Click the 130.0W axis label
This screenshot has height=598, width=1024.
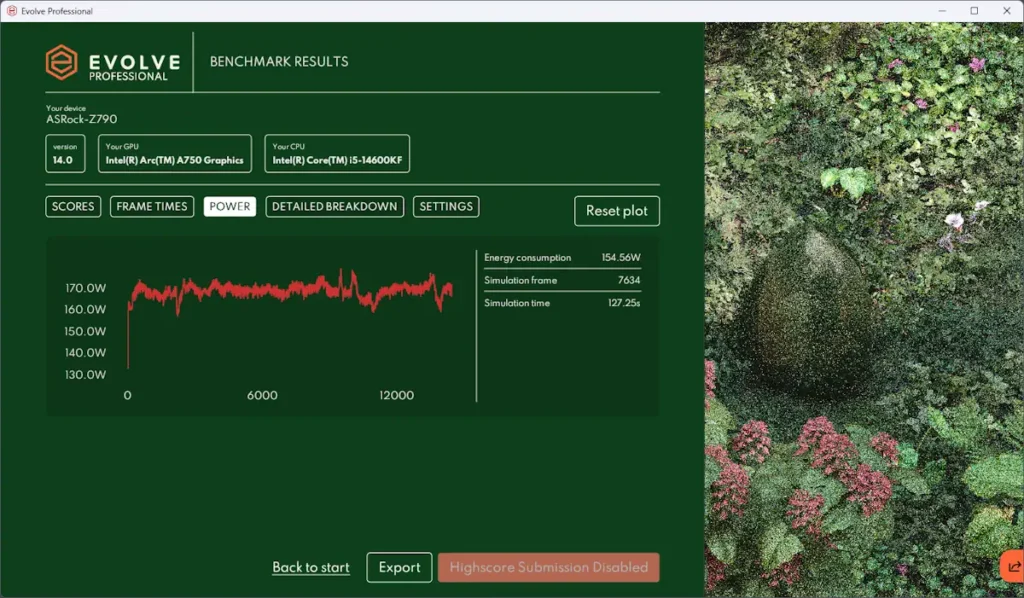click(x=85, y=375)
